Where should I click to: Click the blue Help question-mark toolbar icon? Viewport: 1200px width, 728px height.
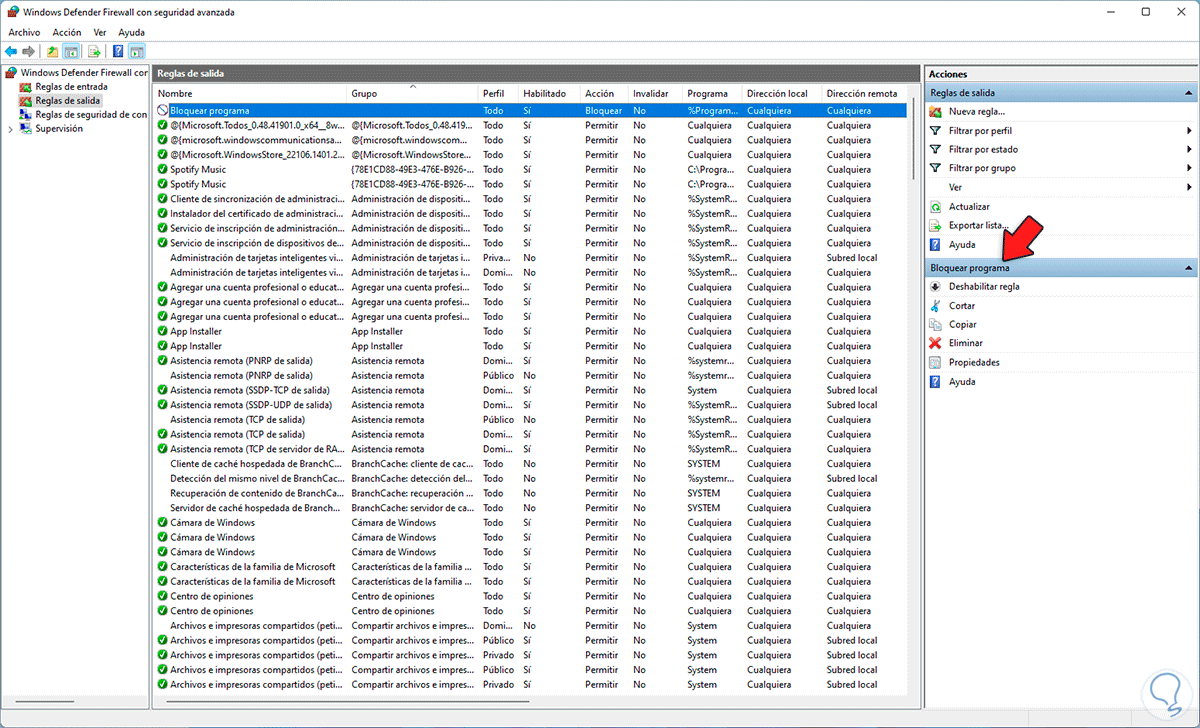118,51
